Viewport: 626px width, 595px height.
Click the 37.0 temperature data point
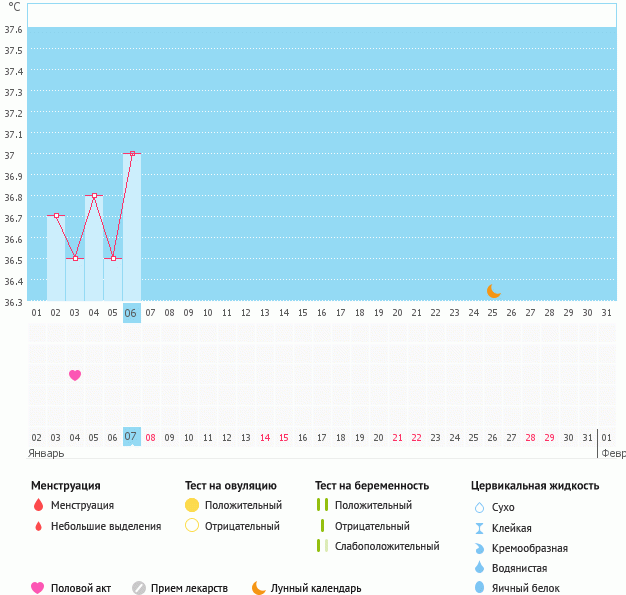point(132,154)
